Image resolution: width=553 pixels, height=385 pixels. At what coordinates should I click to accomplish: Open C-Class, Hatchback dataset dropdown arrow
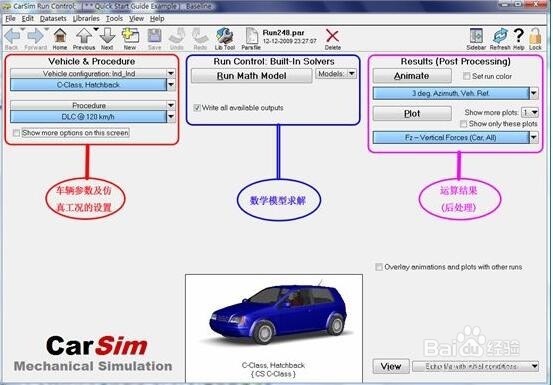[171, 85]
